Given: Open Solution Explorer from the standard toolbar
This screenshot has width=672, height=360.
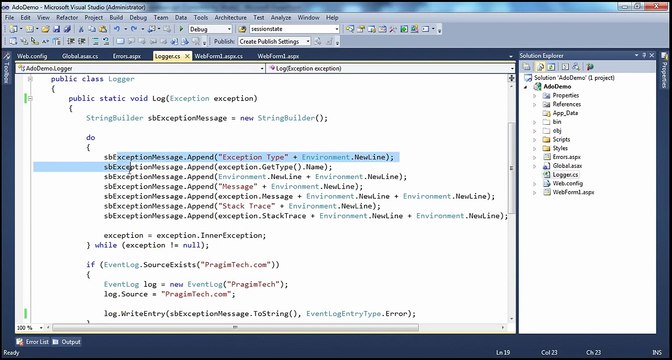Looking at the screenshot, I should tap(350, 29).
